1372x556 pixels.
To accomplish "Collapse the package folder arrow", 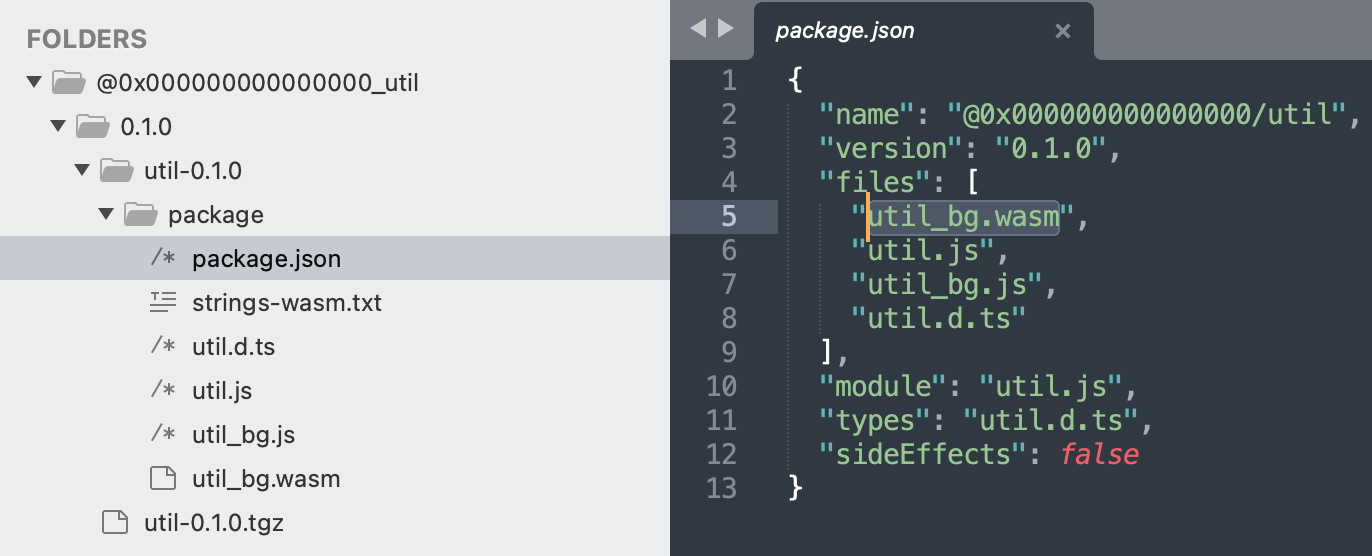I will coord(107,215).
